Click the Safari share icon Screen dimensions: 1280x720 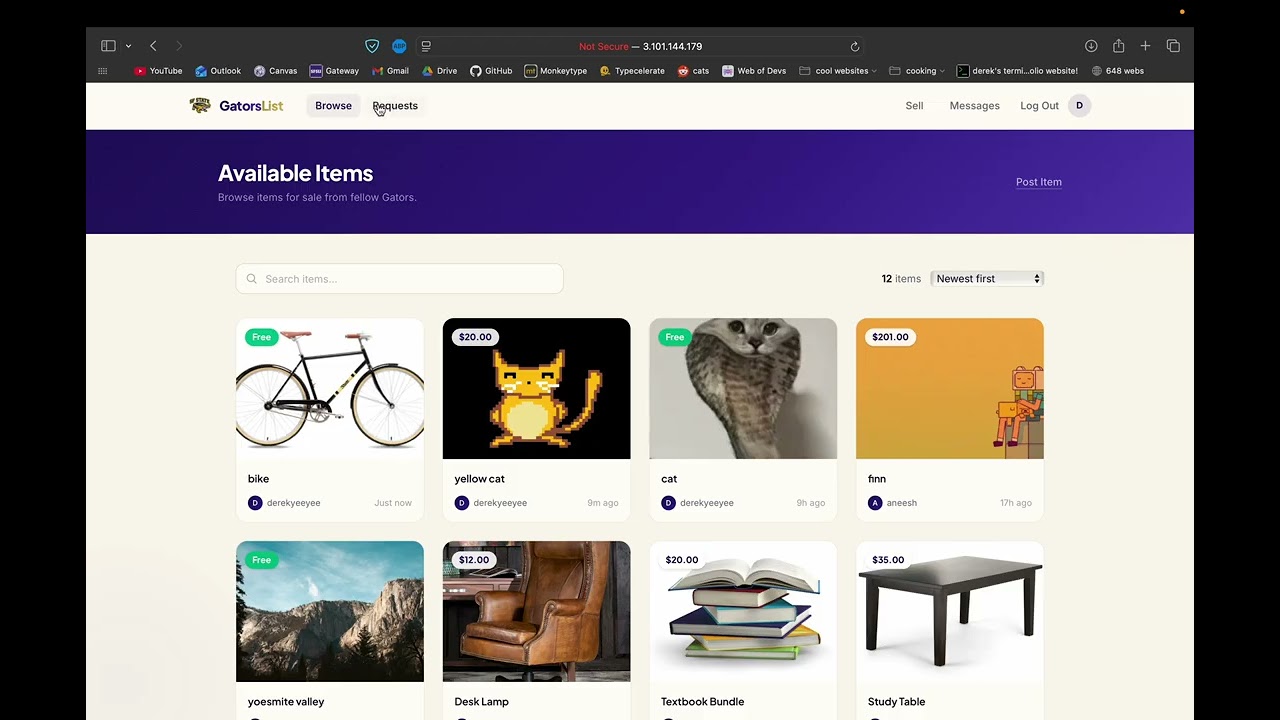(x=1118, y=46)
